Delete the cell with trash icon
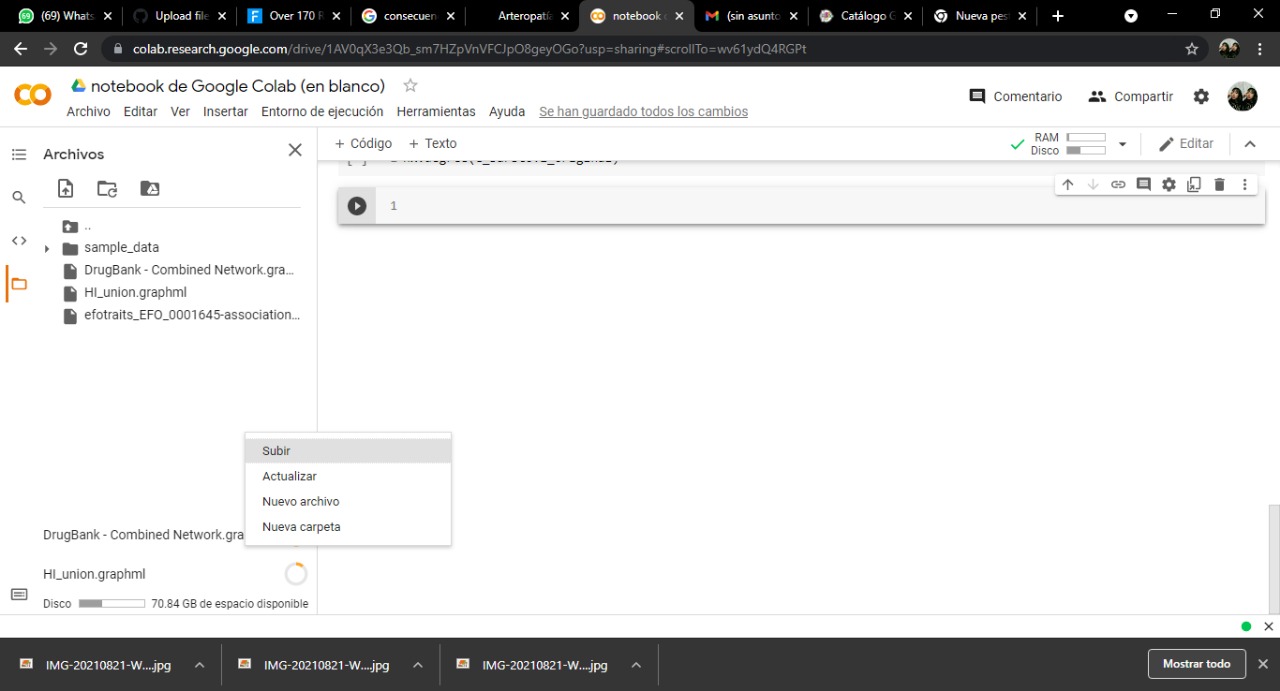 [1219, 184]
